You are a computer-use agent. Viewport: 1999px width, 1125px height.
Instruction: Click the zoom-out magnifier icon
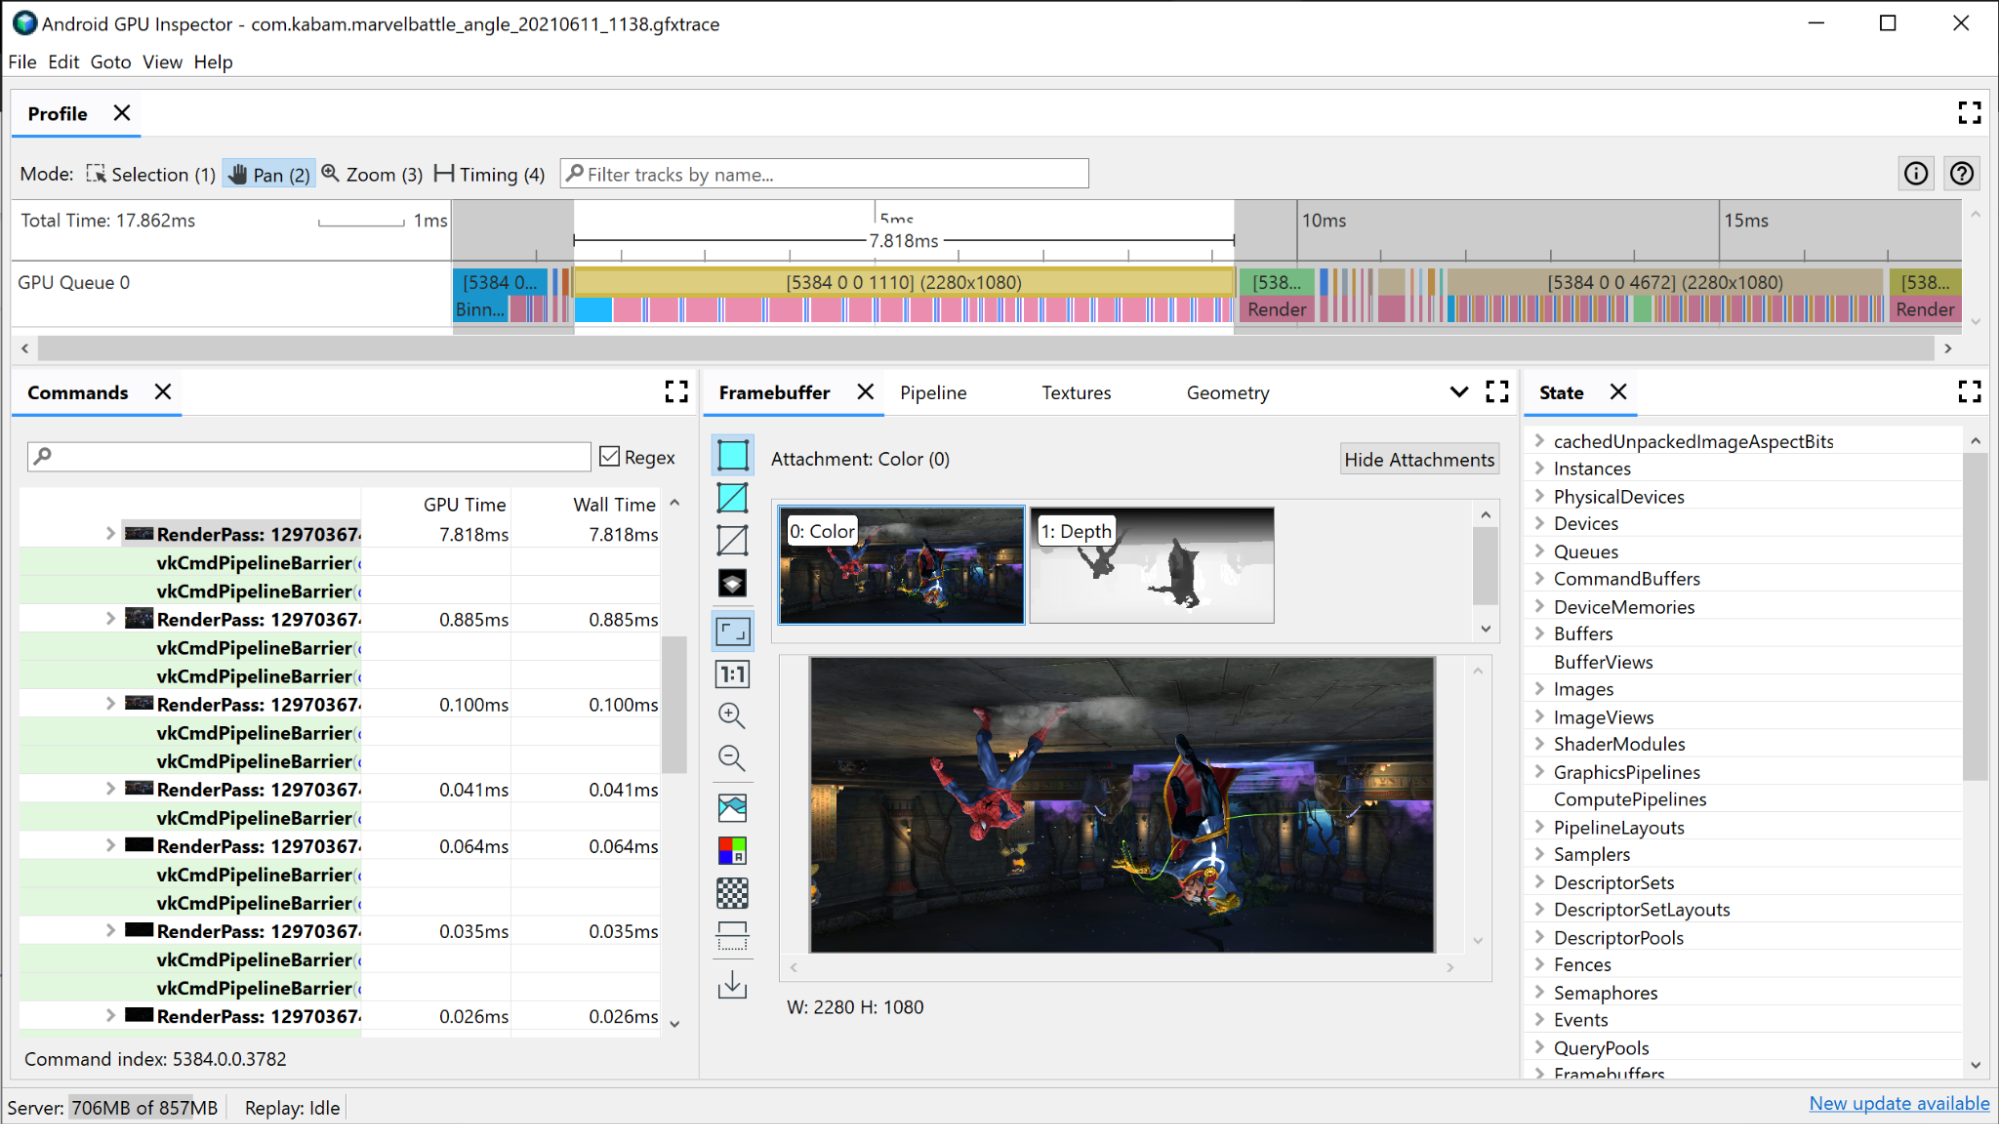coord(732,758)
